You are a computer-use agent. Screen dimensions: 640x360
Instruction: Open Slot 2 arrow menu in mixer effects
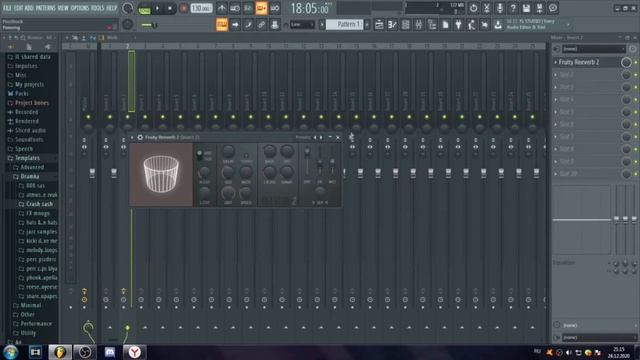pyautogui.click(x=556, y=75)
